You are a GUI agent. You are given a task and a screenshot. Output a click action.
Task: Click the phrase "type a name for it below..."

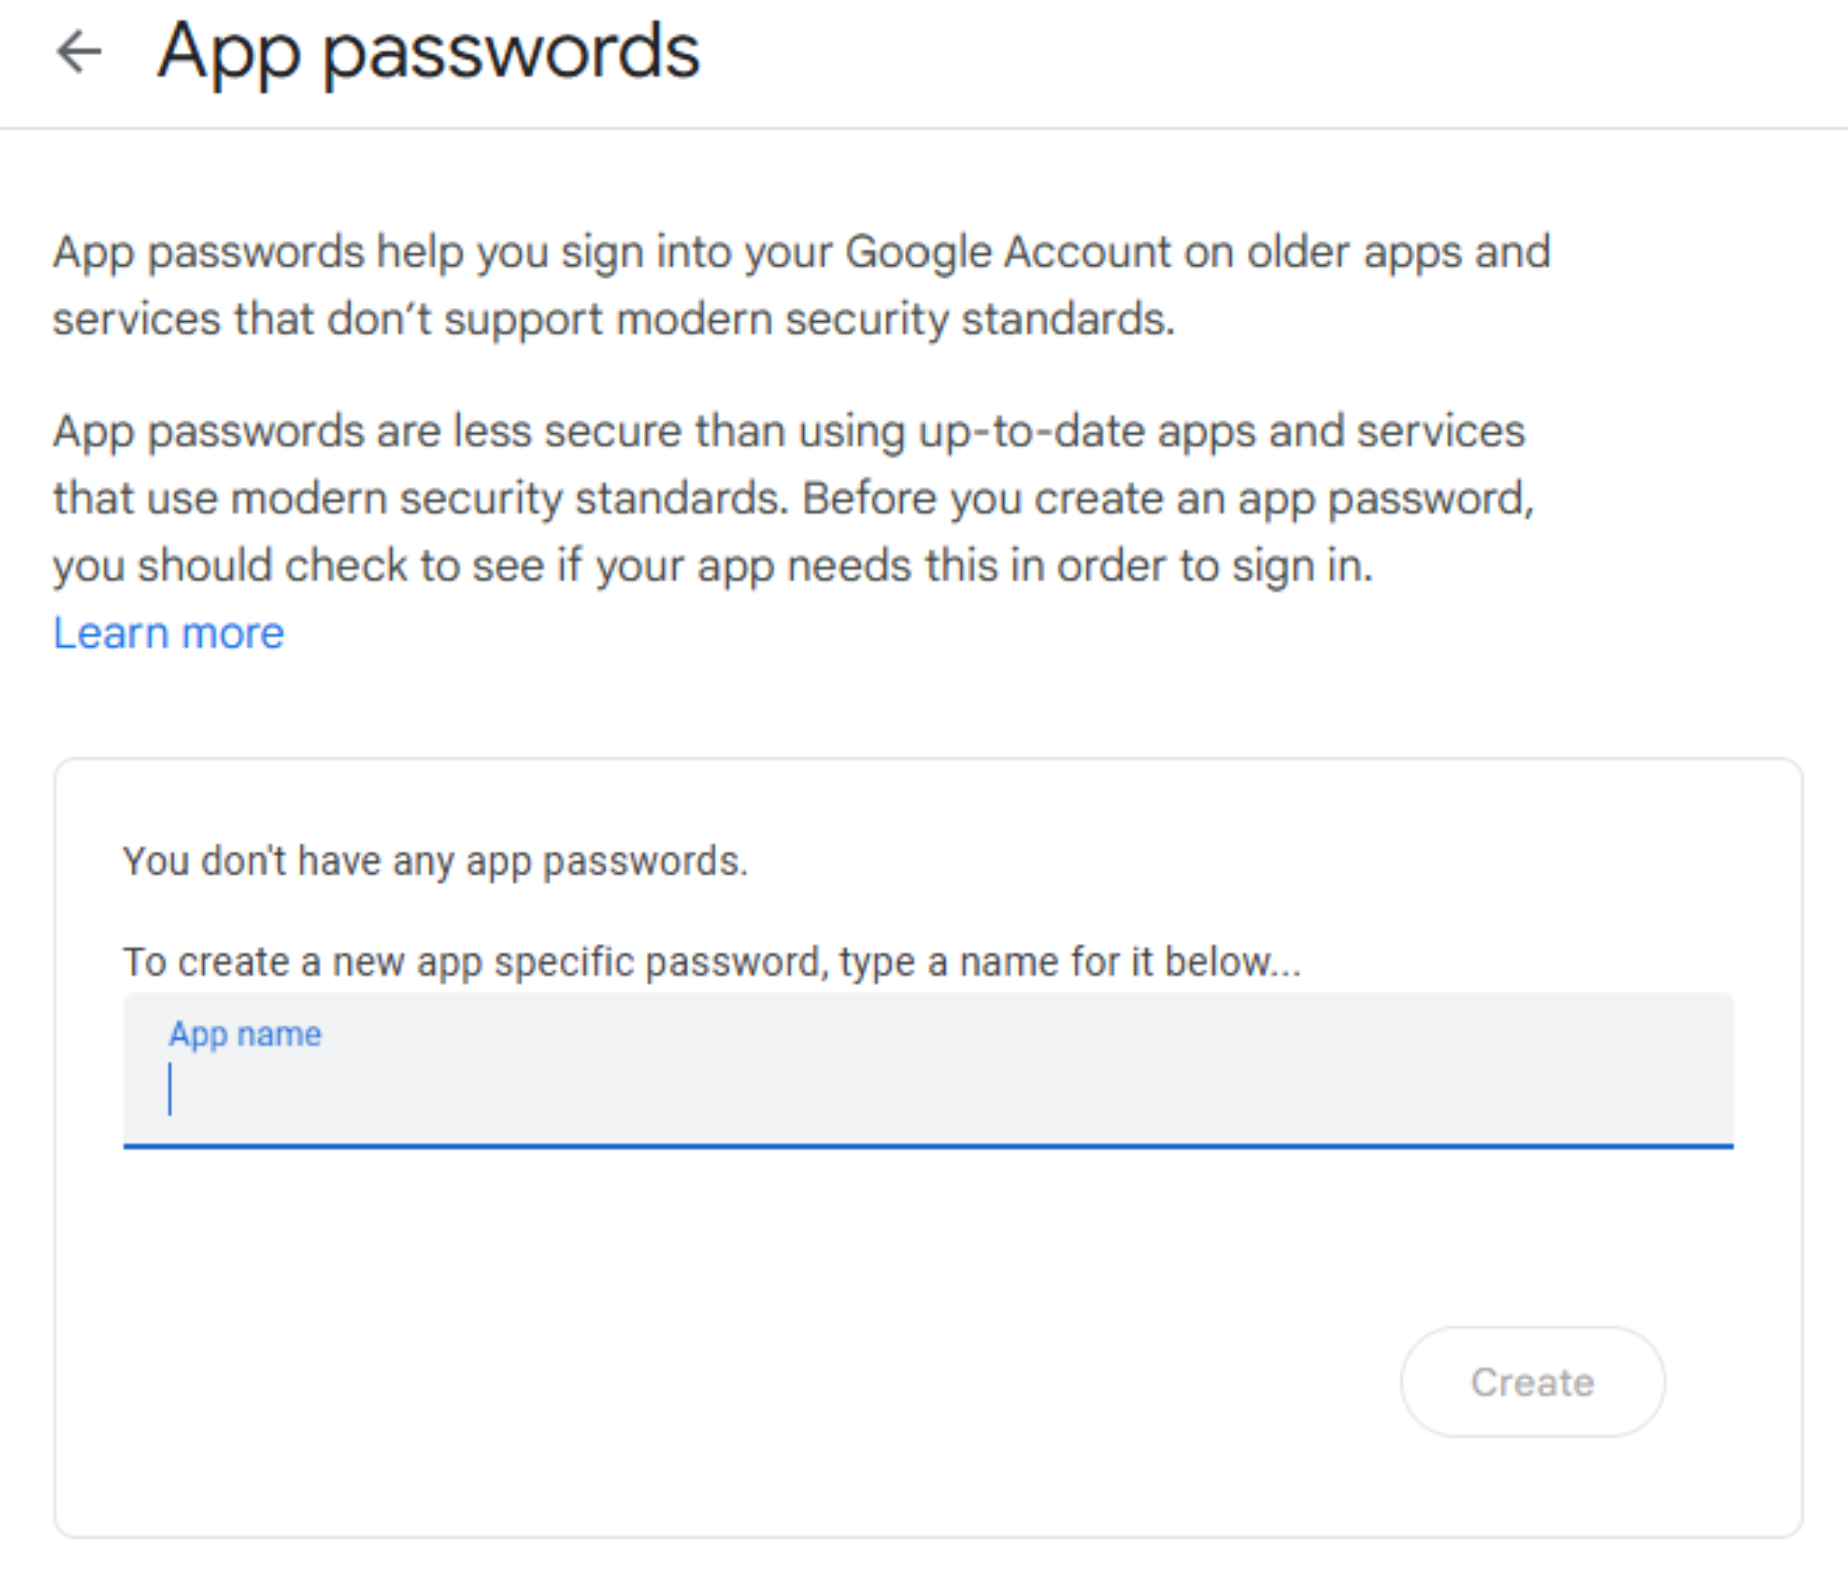click(1070, 962)
